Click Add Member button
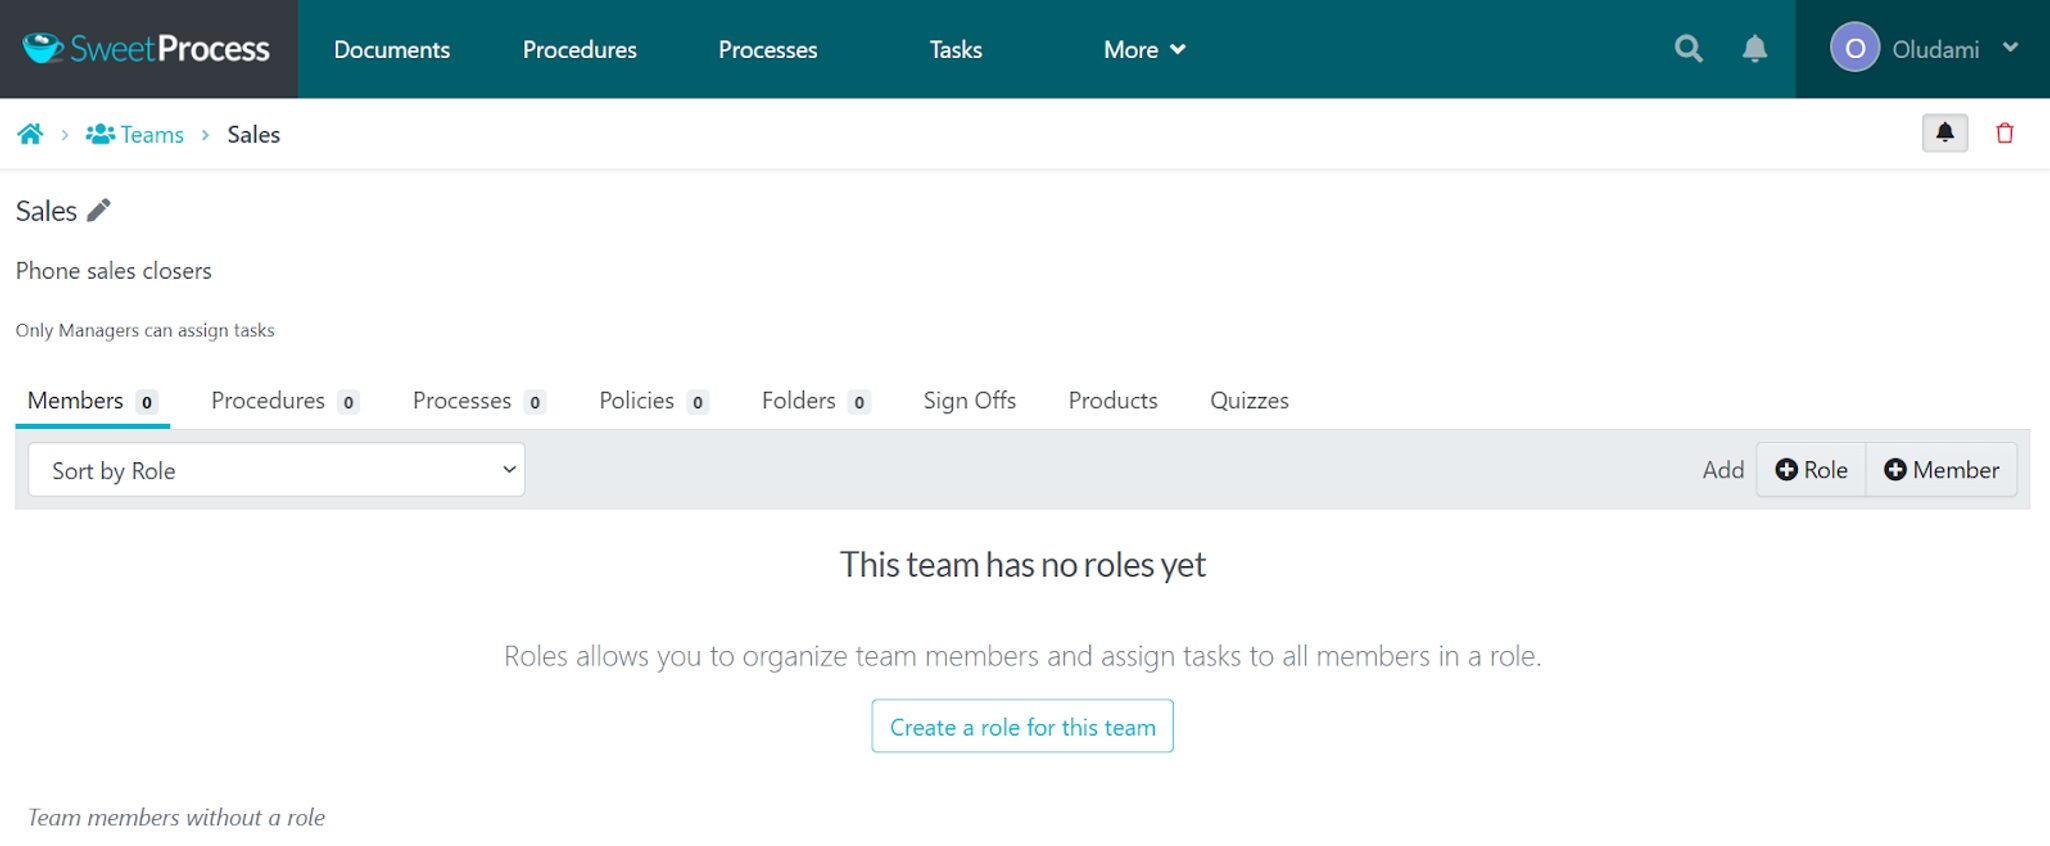The width and height of the screenshot is (2050, 846). (1941, 470)
